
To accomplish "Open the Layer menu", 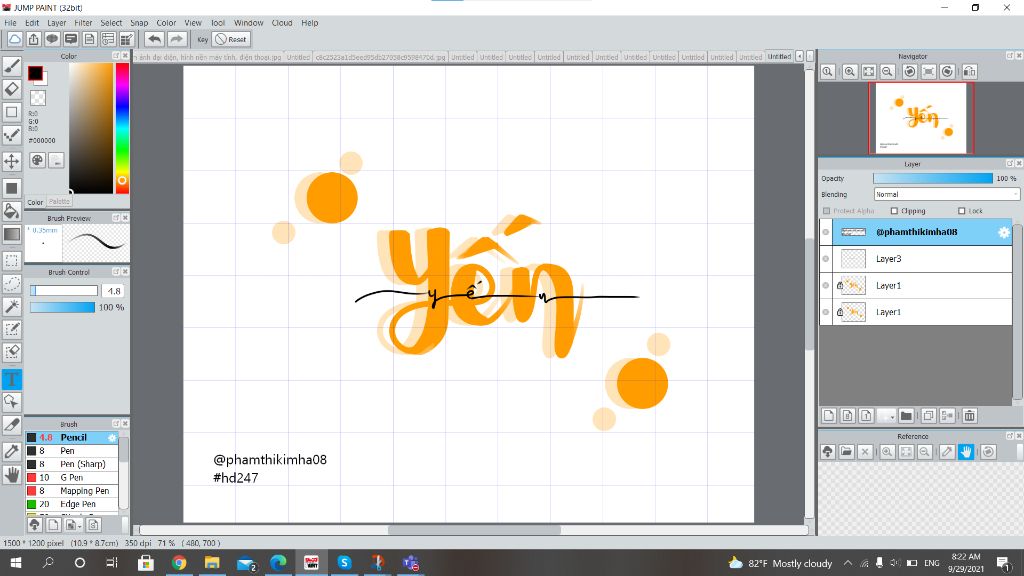I will click(57, 23).
